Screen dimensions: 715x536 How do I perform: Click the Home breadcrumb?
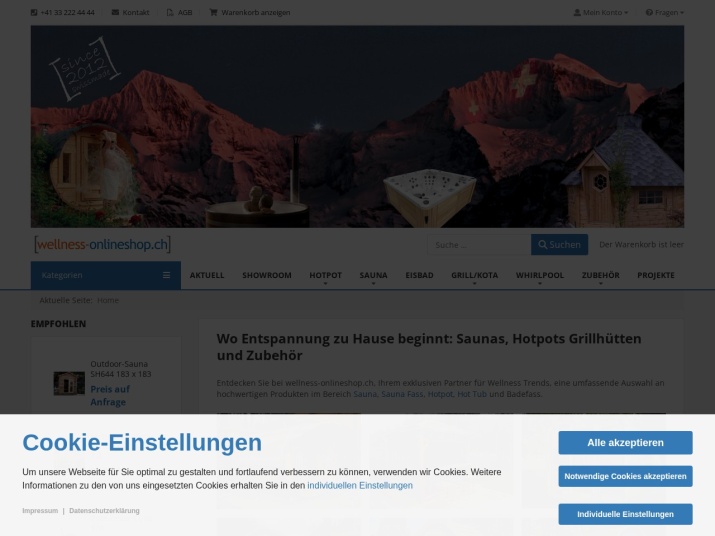pyautogui.click(x=108, y=300)
